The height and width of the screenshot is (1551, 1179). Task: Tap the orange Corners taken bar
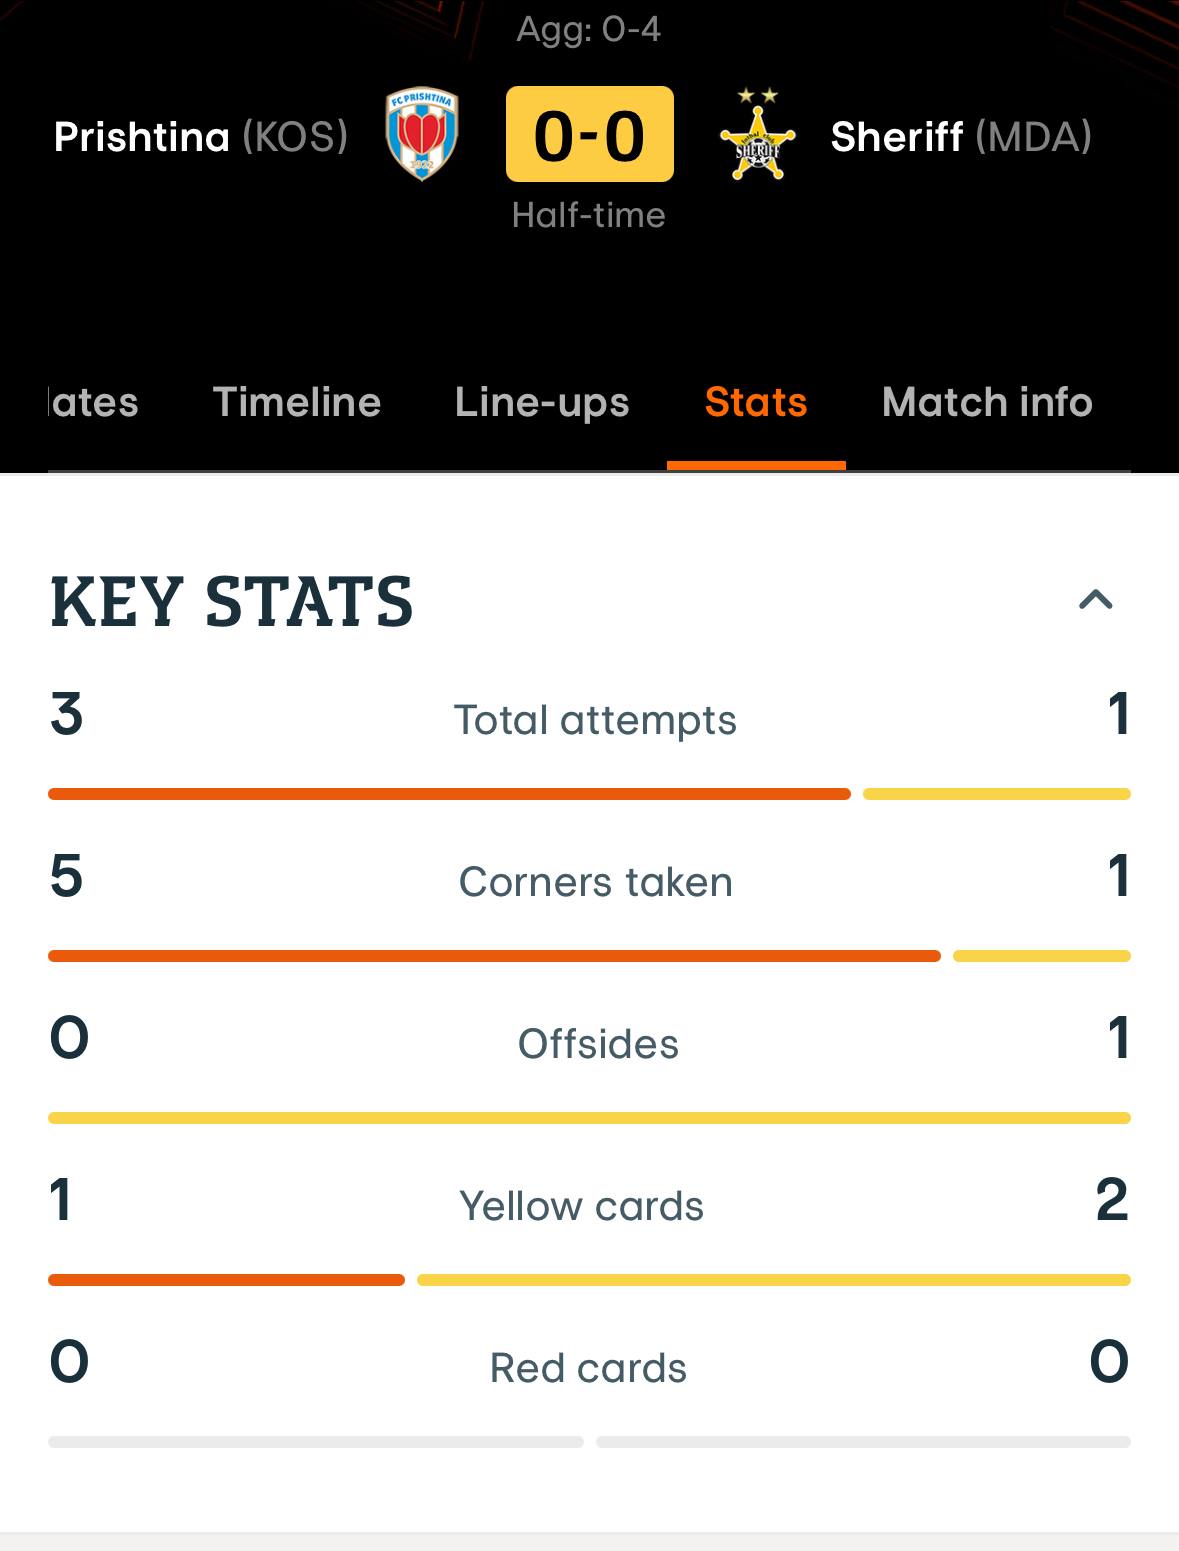click(494, 956)
